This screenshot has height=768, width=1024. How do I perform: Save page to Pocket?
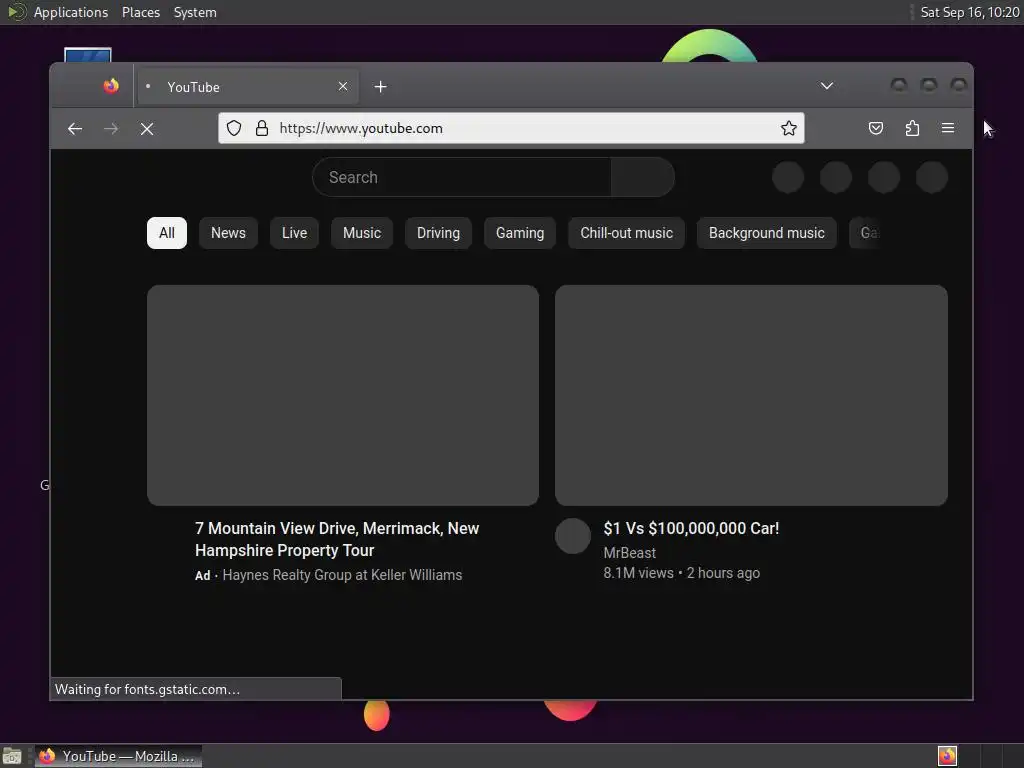pyautogui.click(x=876, y=128)
